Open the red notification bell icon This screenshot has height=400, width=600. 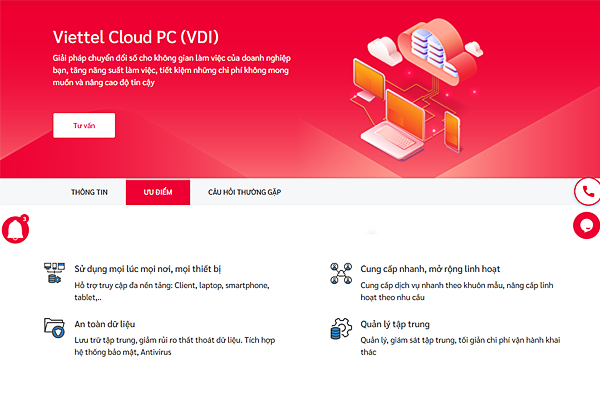click(x=16, y=229)
